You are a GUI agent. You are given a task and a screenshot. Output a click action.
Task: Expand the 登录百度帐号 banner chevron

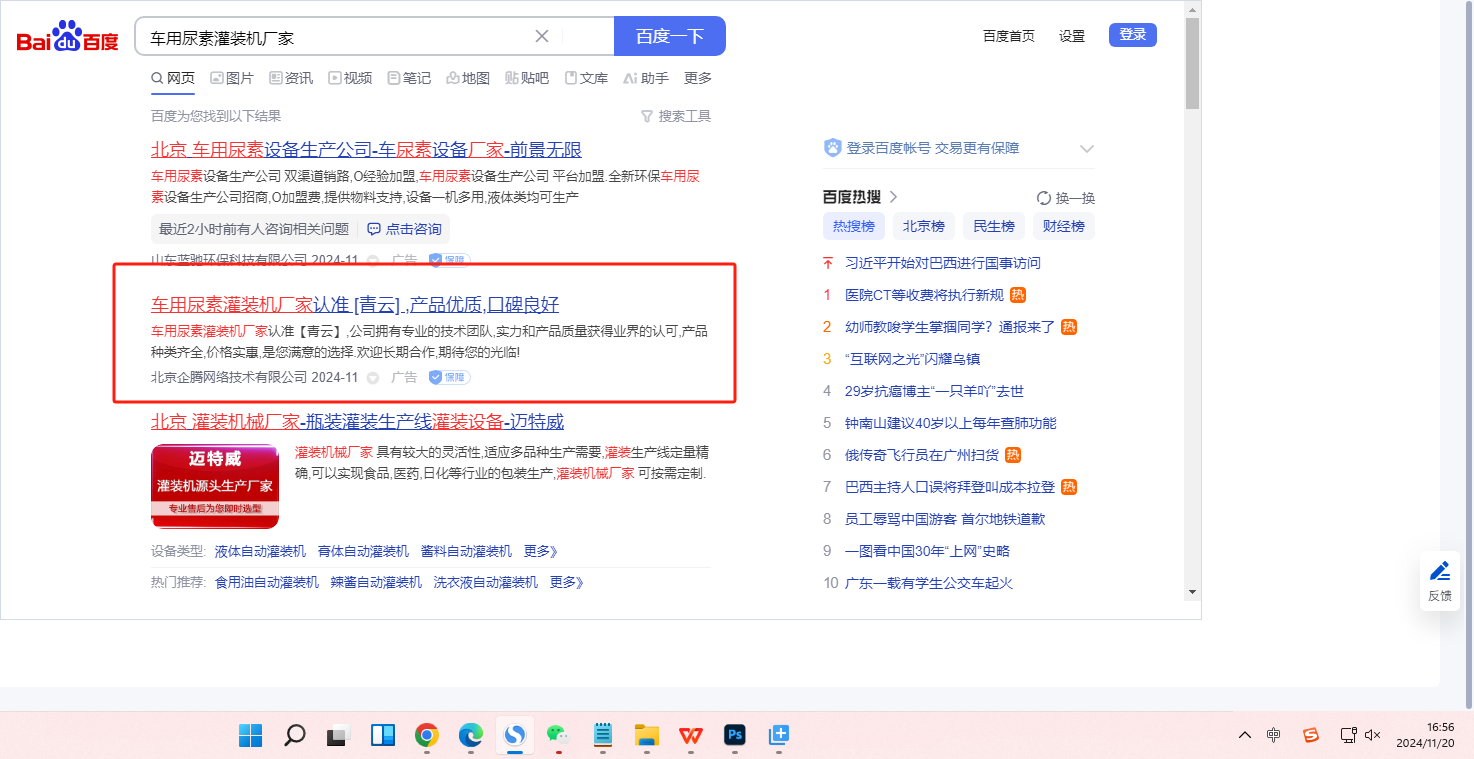click(x=1087, y=149)
